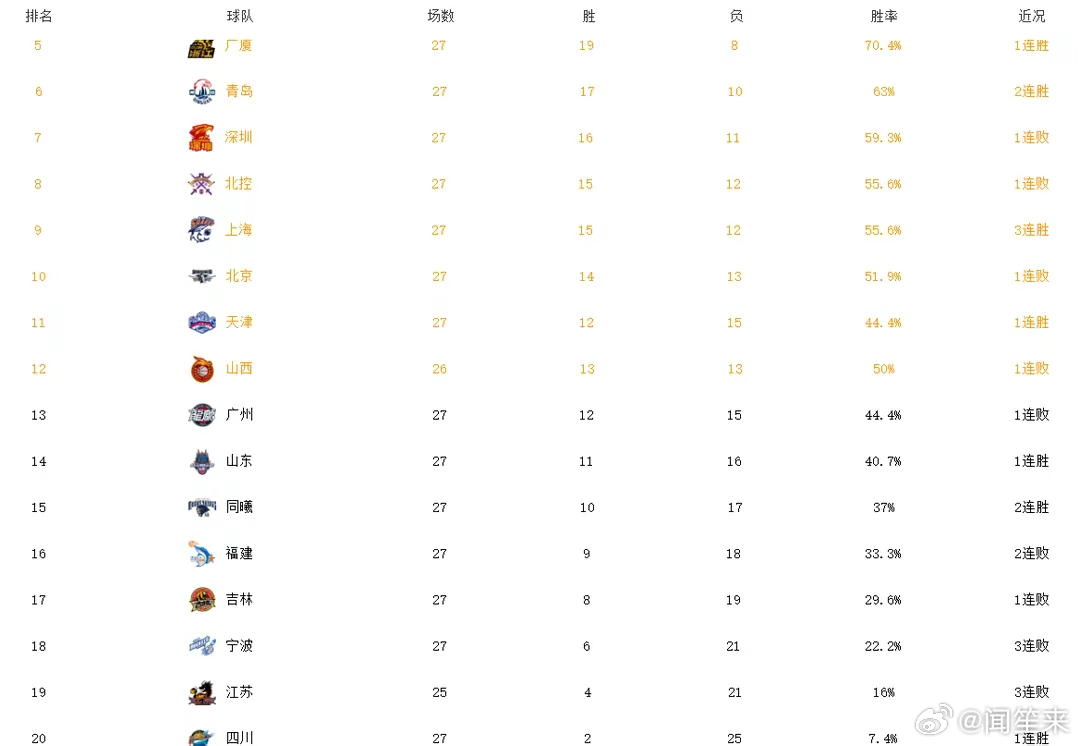Image resolution: width=1080 pixels, height=746 pixels.
Task: Click the 宁波 team name link
Action: [239, 645]
